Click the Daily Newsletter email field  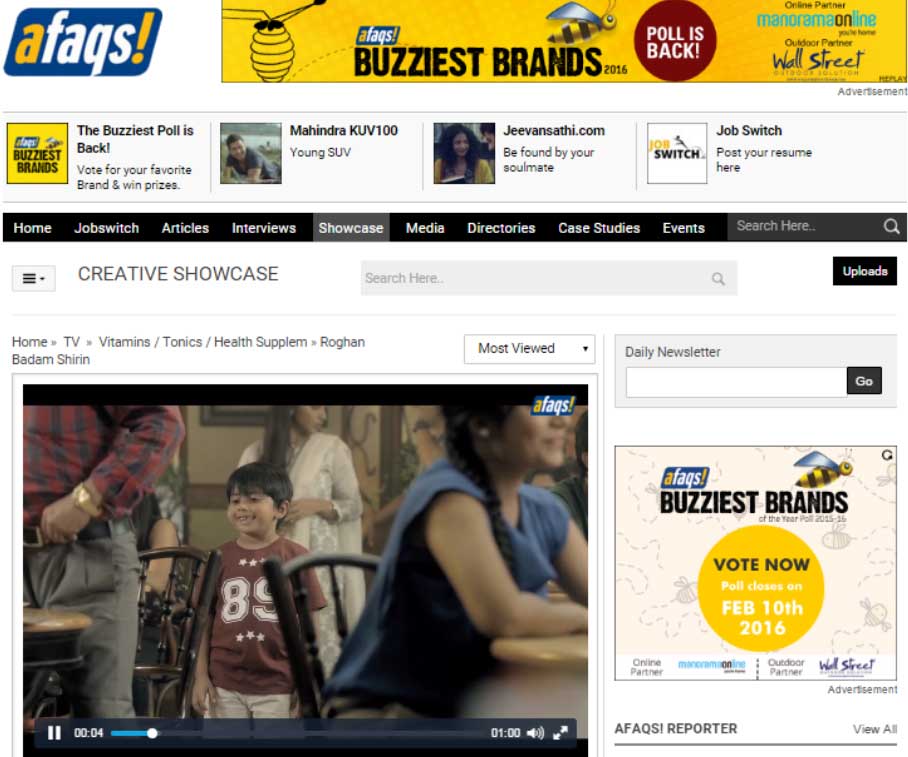(736, 382)
